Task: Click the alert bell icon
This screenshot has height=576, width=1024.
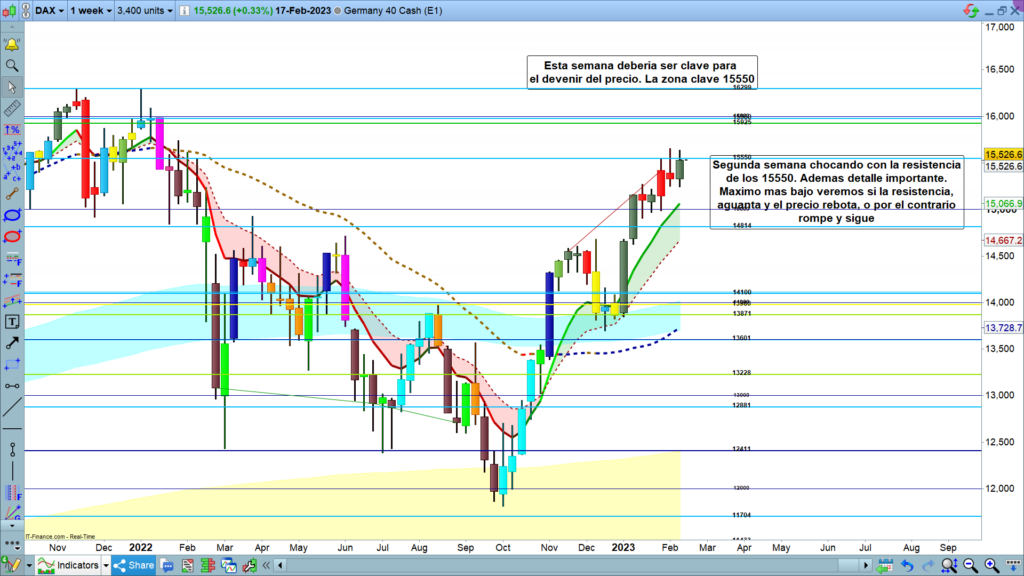Action: coord(12,45)
